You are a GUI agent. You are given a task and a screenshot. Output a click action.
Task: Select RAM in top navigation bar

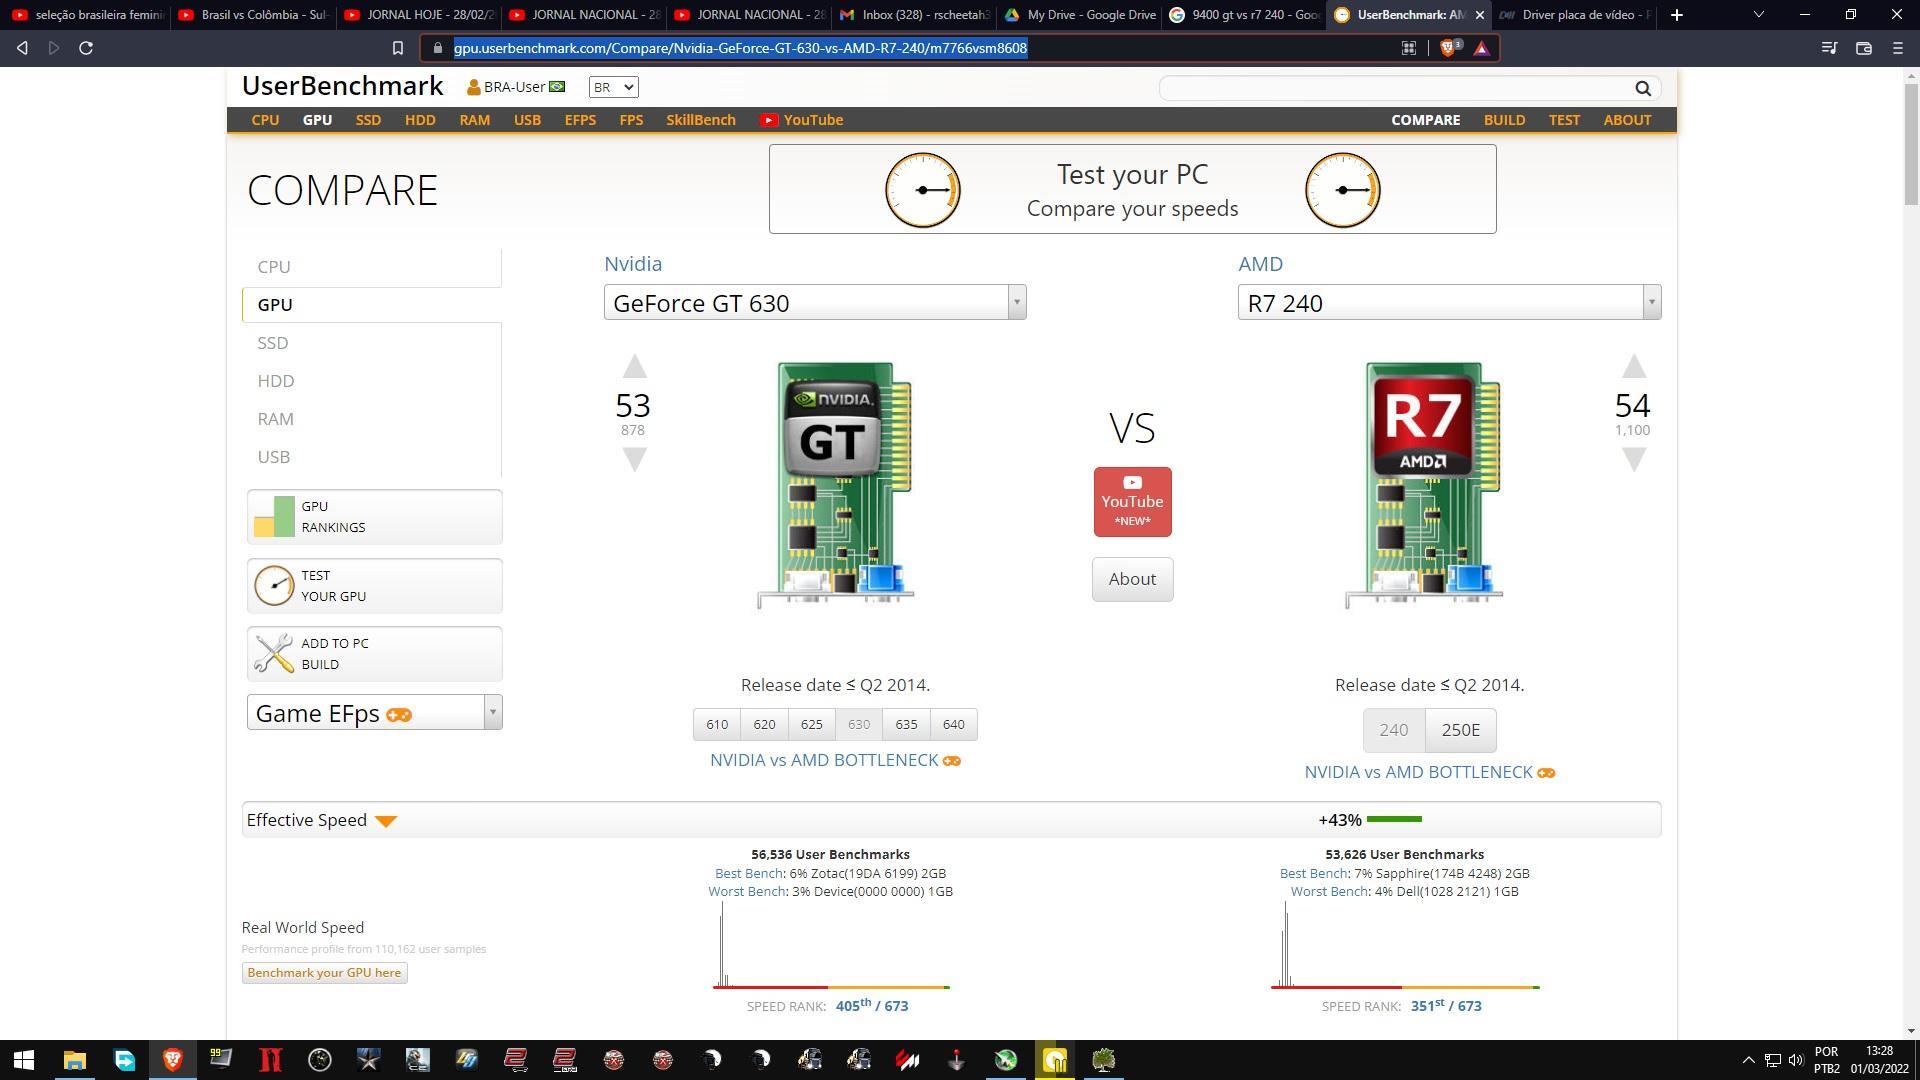[x=474, y=120]
